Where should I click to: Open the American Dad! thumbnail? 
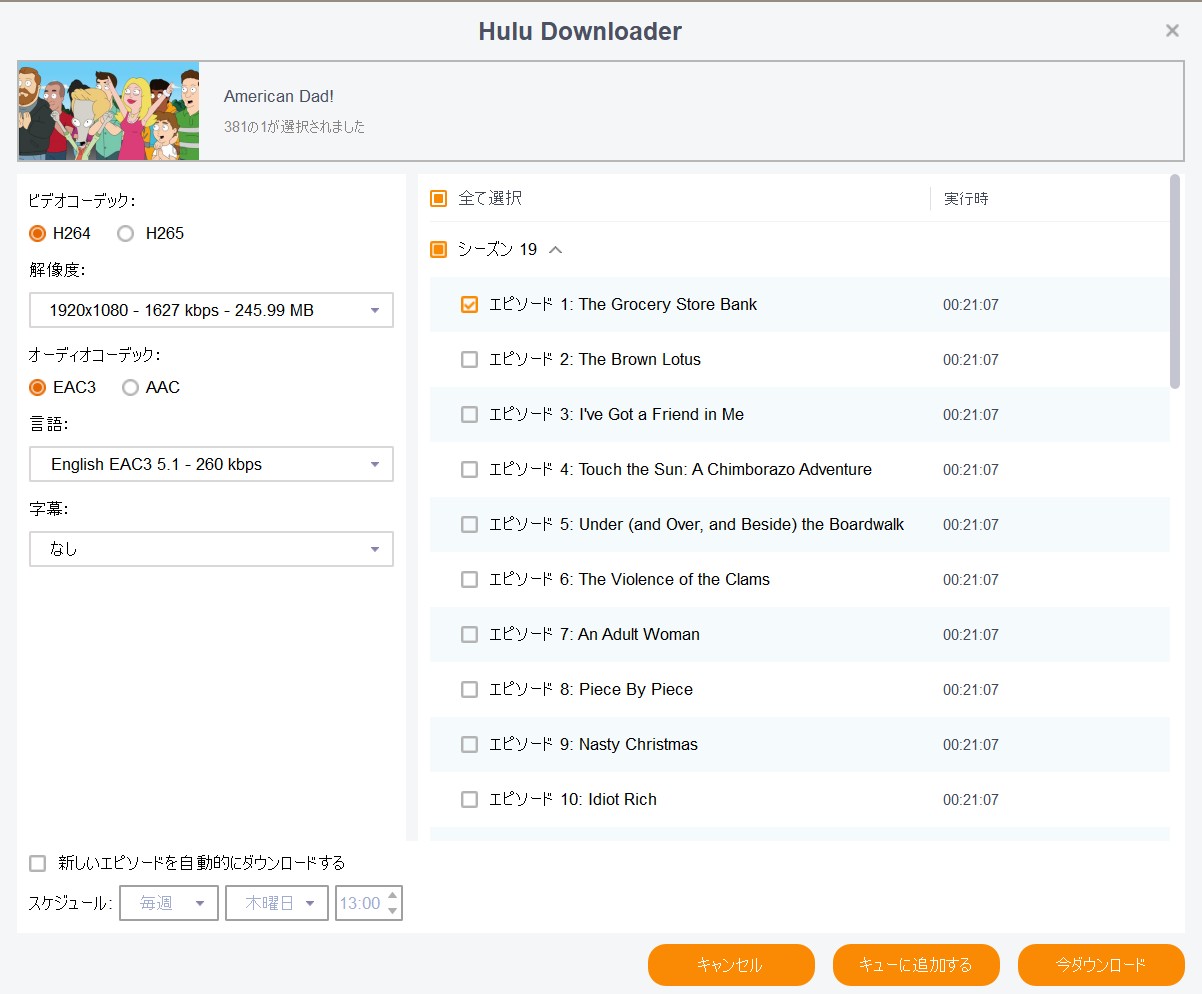pos(108,111)
